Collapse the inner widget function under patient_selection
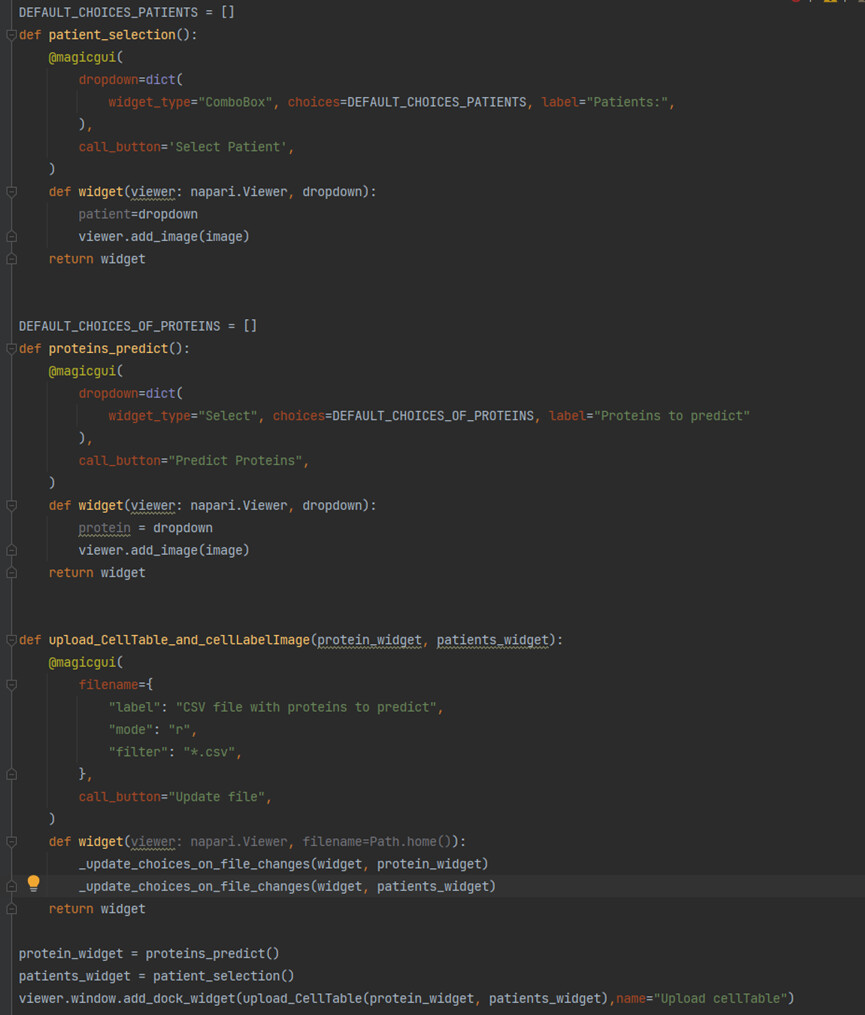Viewport: 865px width, 1015px height. pyautogui.click(x=11, y=191)
